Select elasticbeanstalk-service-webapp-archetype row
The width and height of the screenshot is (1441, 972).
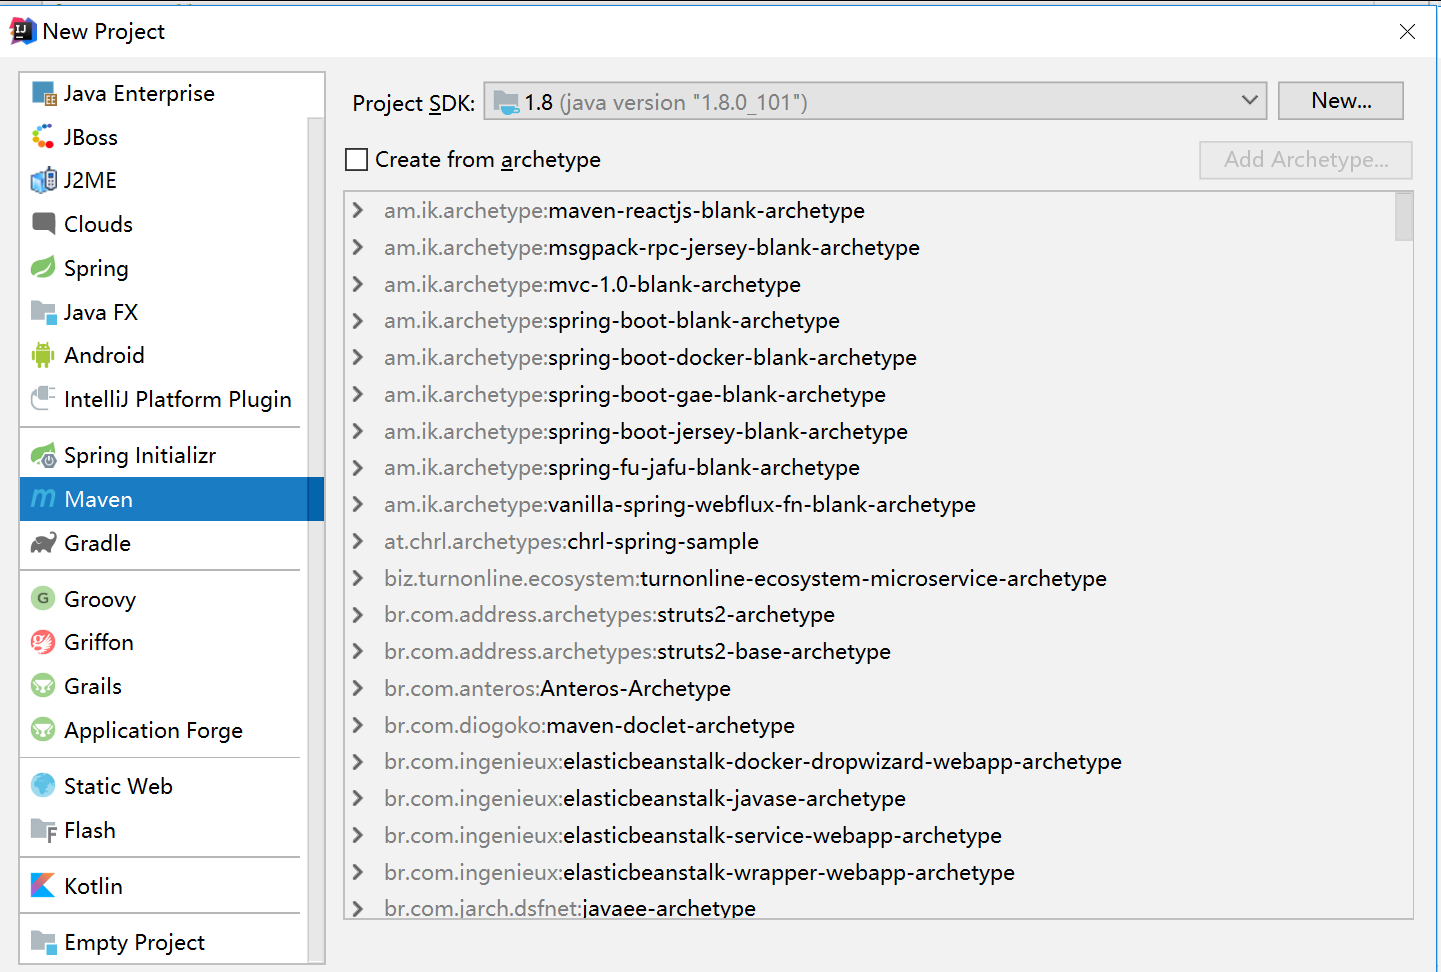(870, 836)
